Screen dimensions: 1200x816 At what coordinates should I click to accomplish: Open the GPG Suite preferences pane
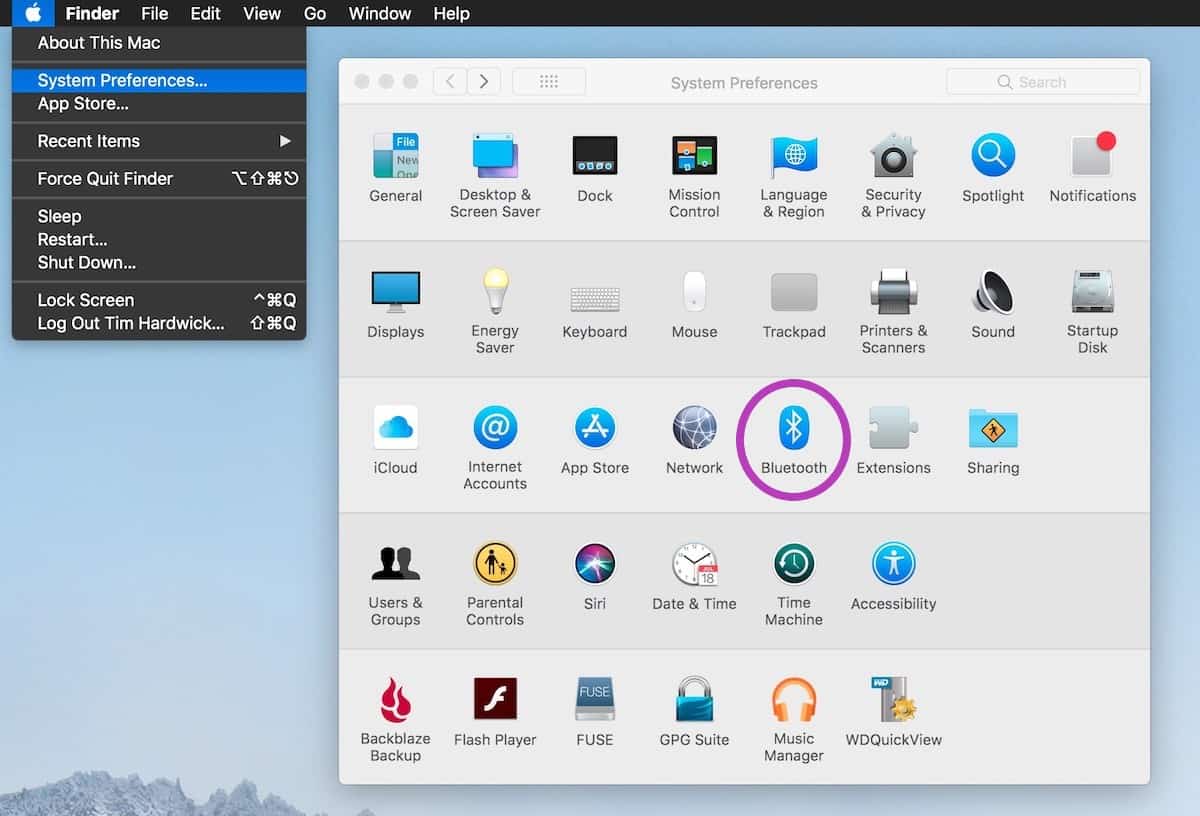[694, 712]
